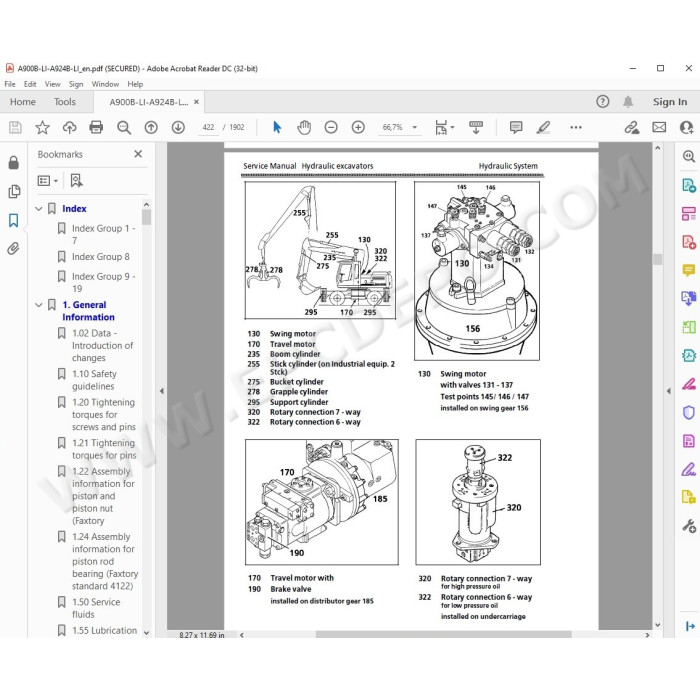This screenshot has height=700, width=700.
Task: Open the zoom level dropdown
Action: [x=415, y=128]
